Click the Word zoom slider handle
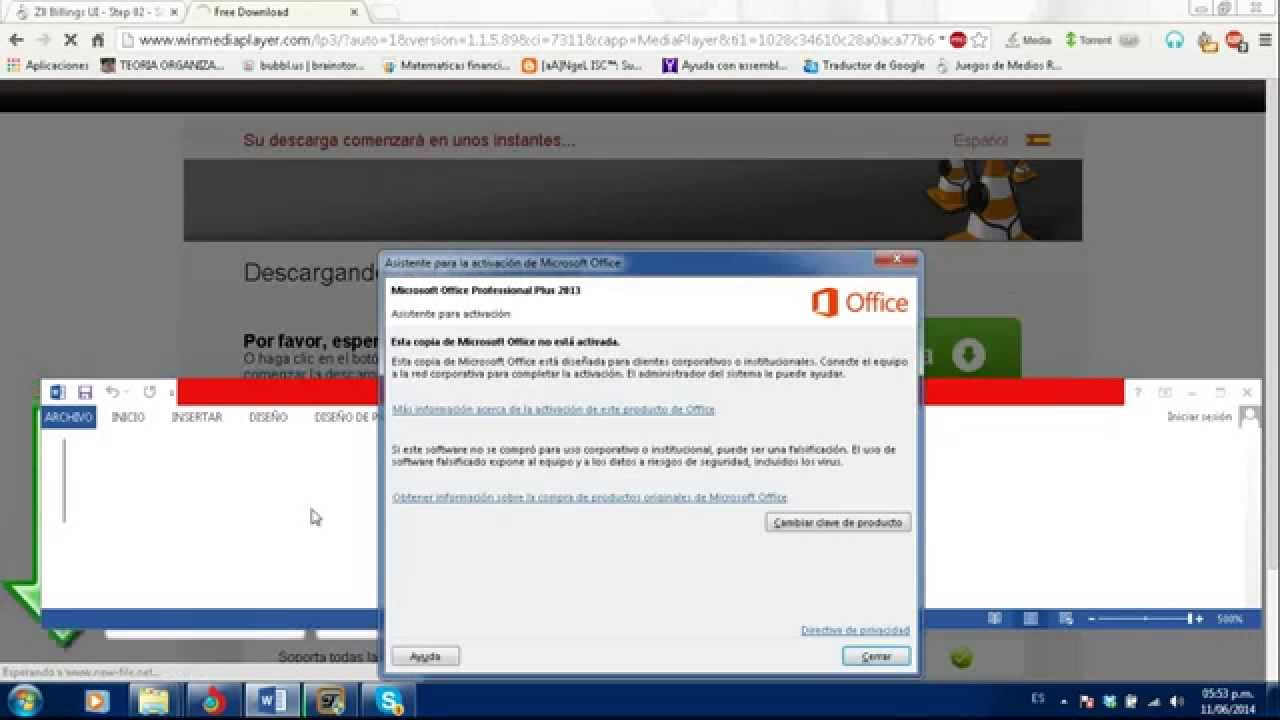 1190,619
